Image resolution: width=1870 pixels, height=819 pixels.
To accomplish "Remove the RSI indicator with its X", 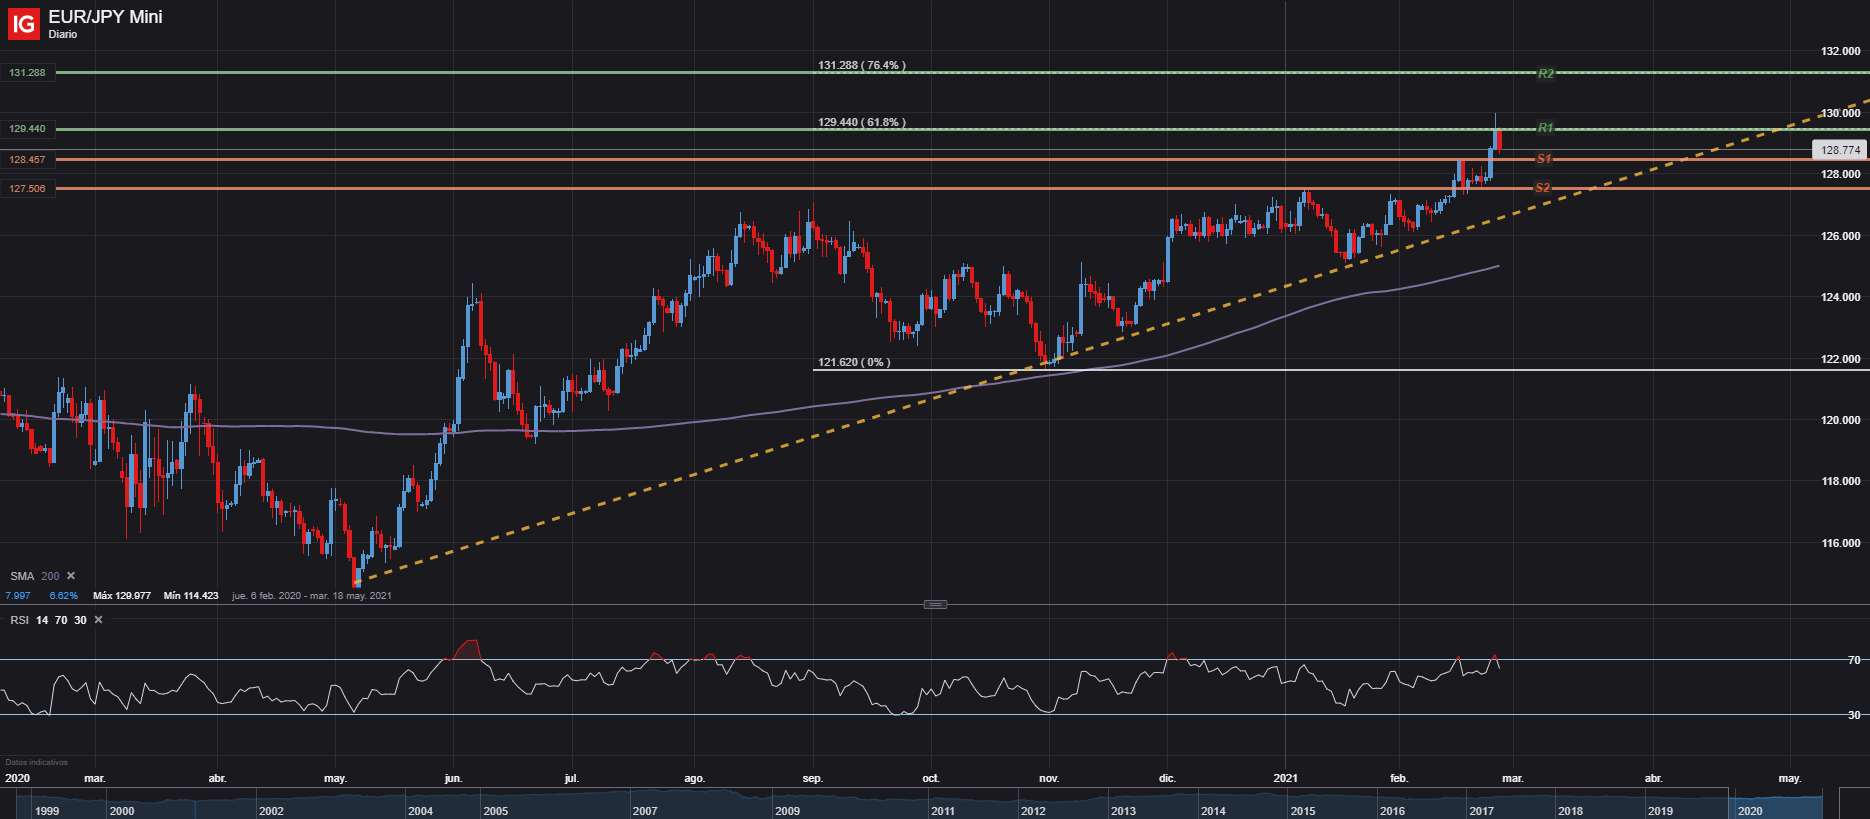I will point(98,620).
